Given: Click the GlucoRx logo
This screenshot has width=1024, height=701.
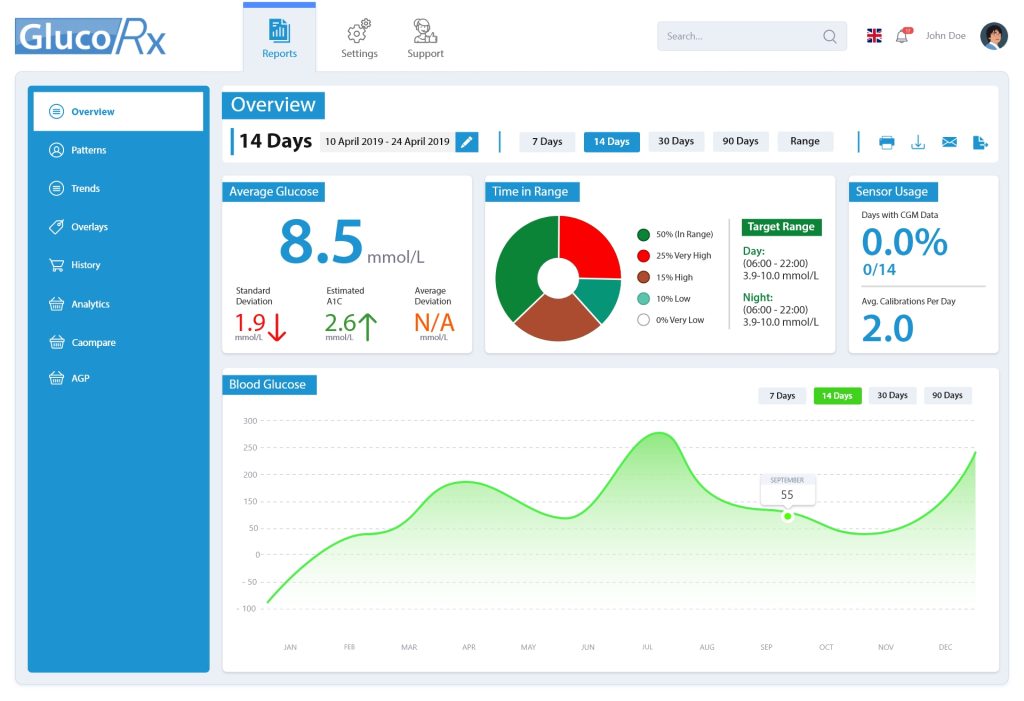Looking at the screenshot, I should pos(91,36).
